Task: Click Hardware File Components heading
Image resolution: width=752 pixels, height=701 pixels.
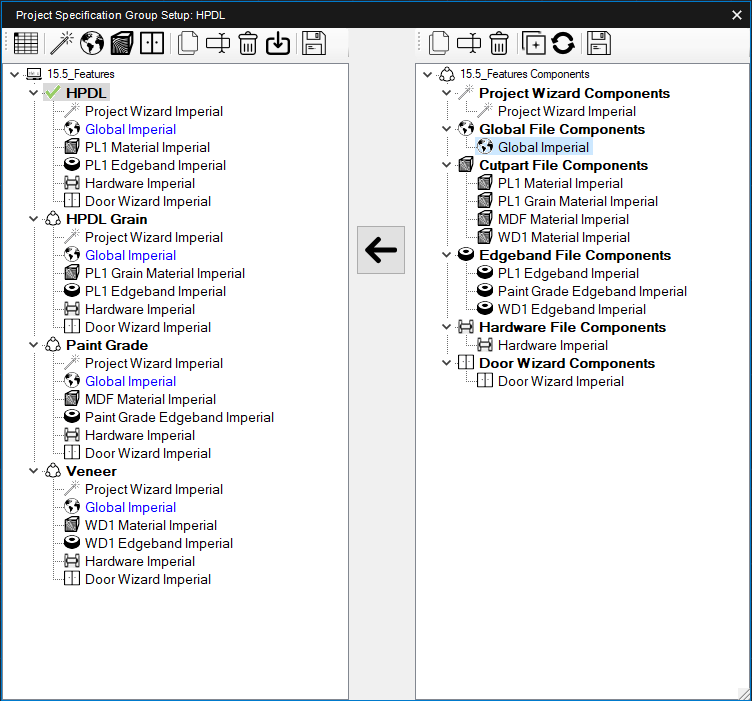Action: [x=573, y=327]
